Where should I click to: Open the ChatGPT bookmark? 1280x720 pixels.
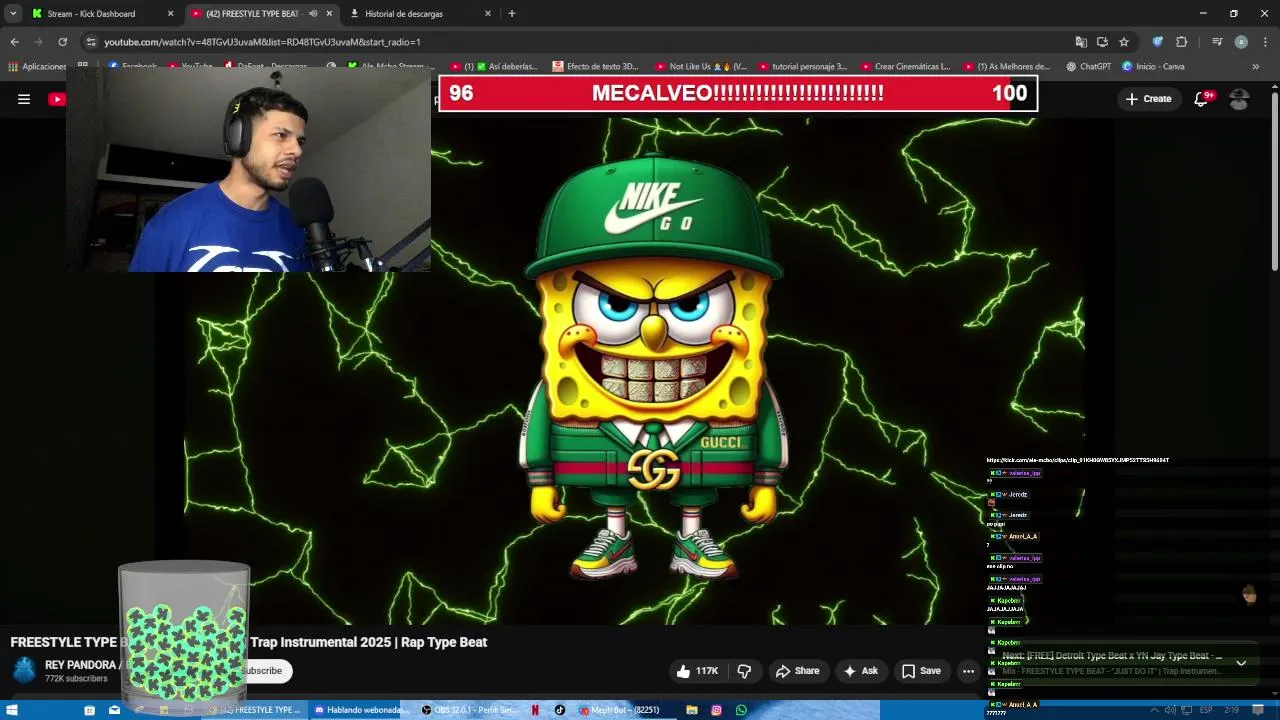point(1088,67)
